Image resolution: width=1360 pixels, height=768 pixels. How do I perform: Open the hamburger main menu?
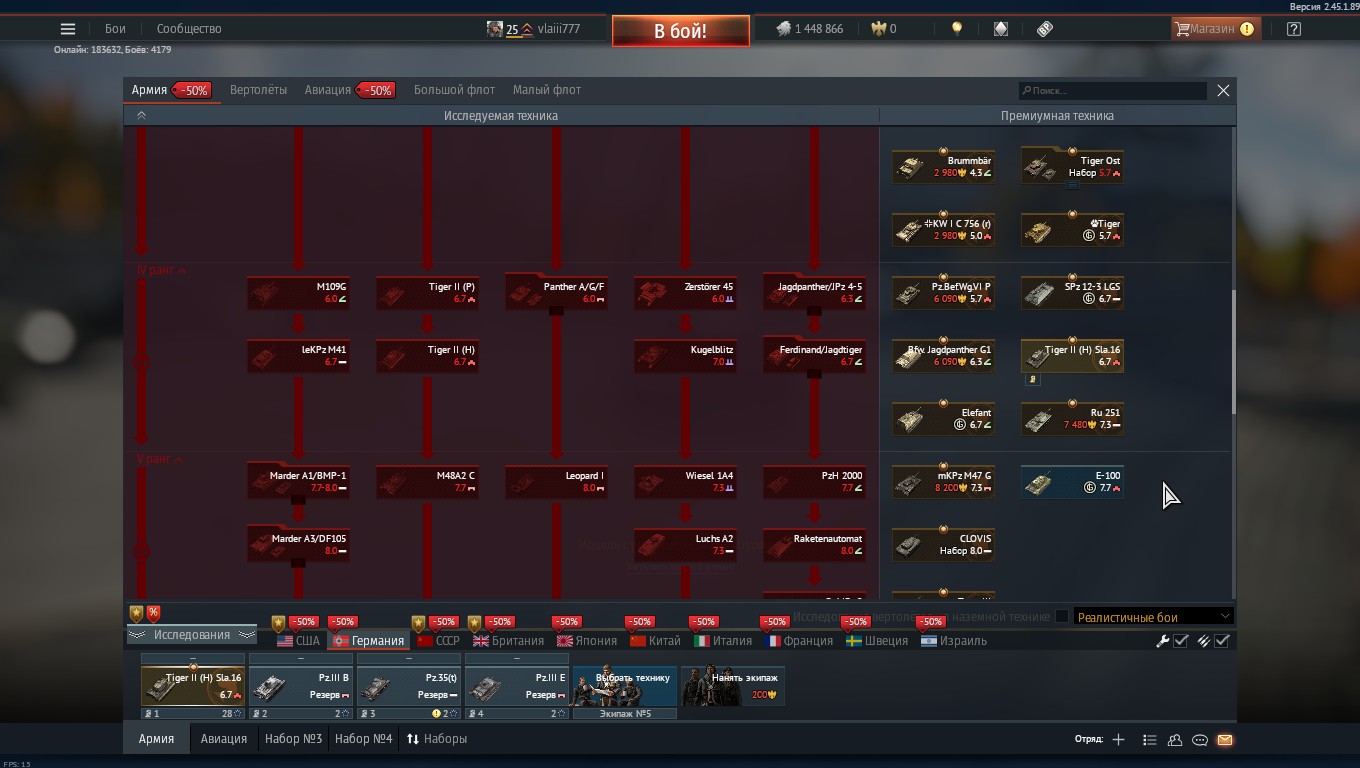68,29
